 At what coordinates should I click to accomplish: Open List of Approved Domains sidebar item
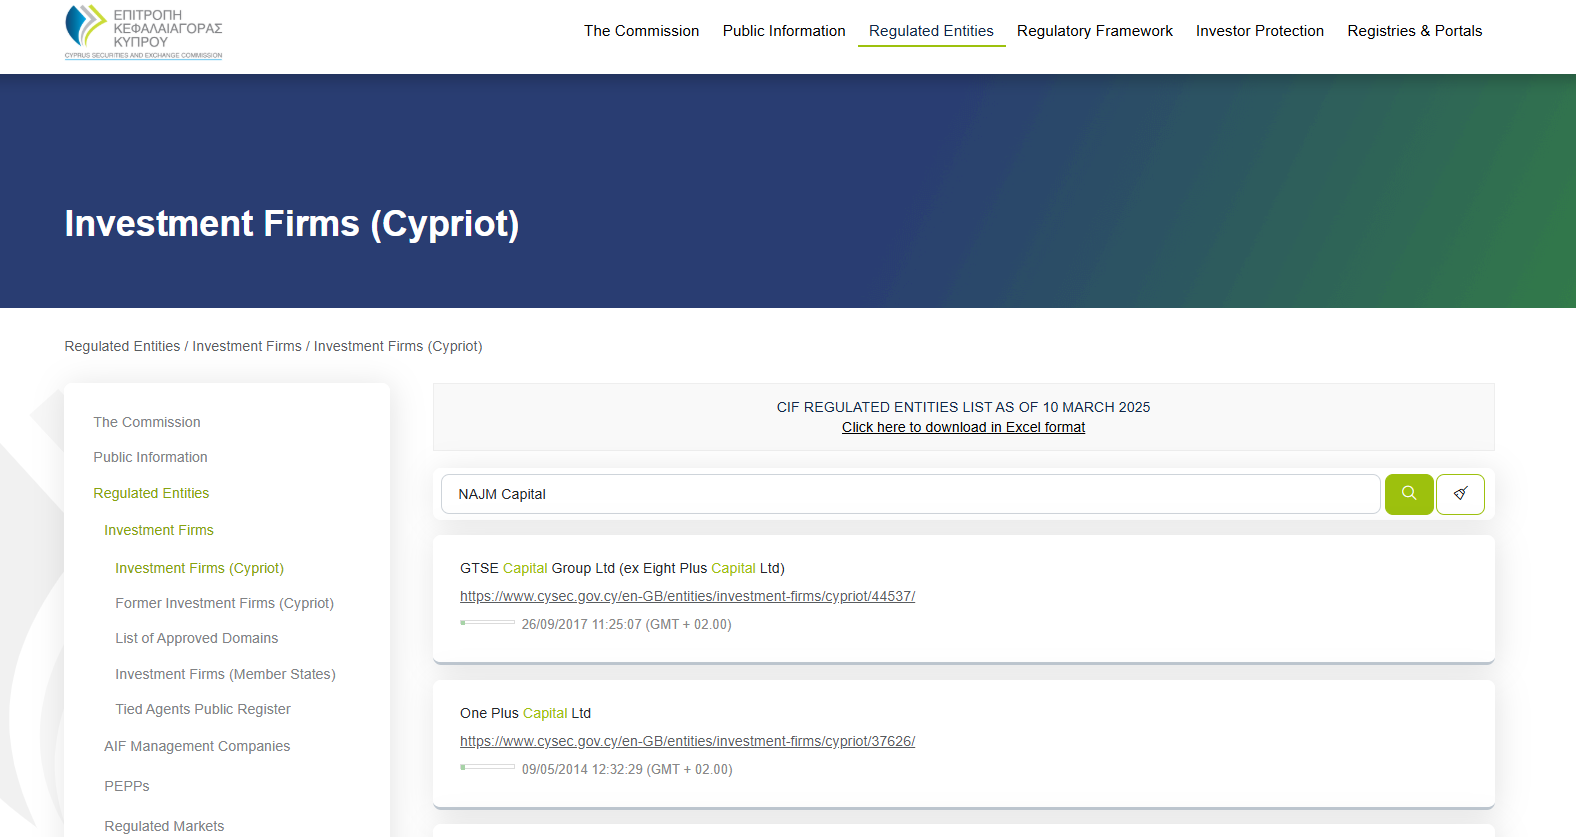pyautogui.click(x=196, y=638)
